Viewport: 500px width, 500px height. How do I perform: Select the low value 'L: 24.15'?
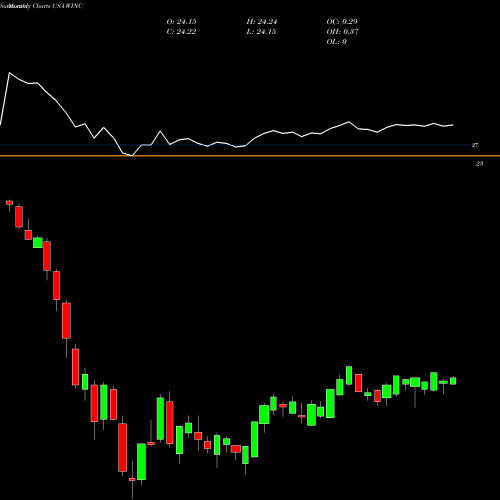click(x=261, y=31)
